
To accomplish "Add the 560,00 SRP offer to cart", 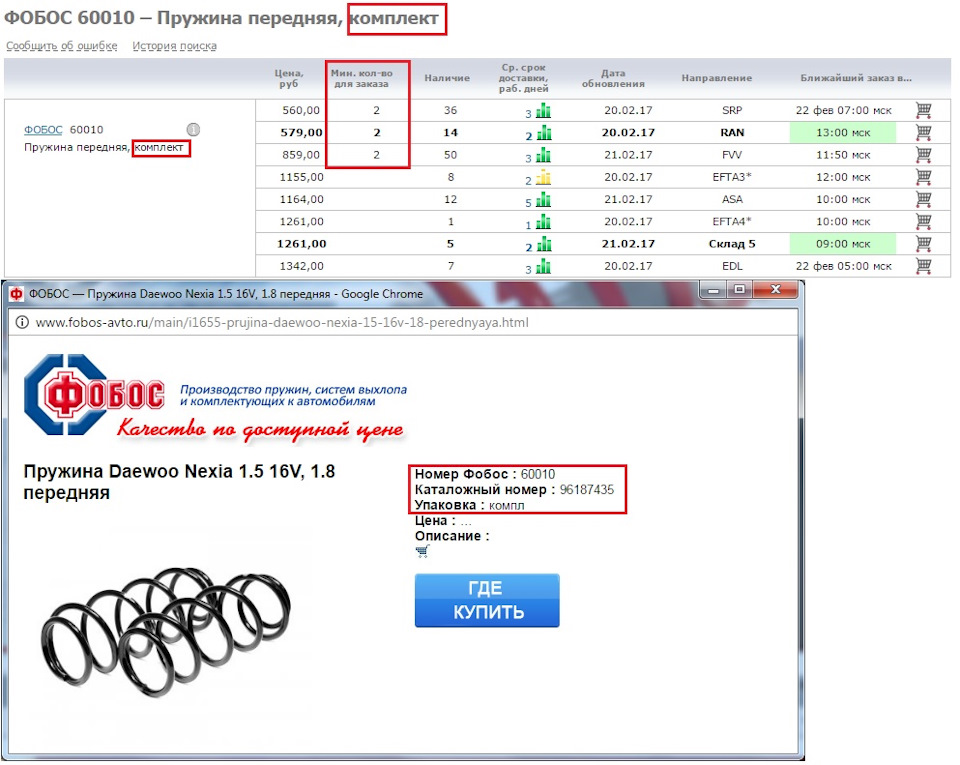I will [x=923, y=110].
